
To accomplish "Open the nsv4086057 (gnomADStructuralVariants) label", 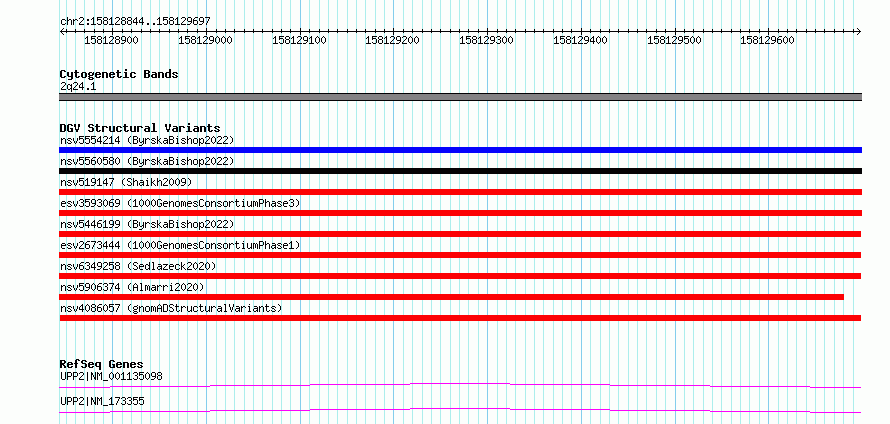I will click(171, 308).
